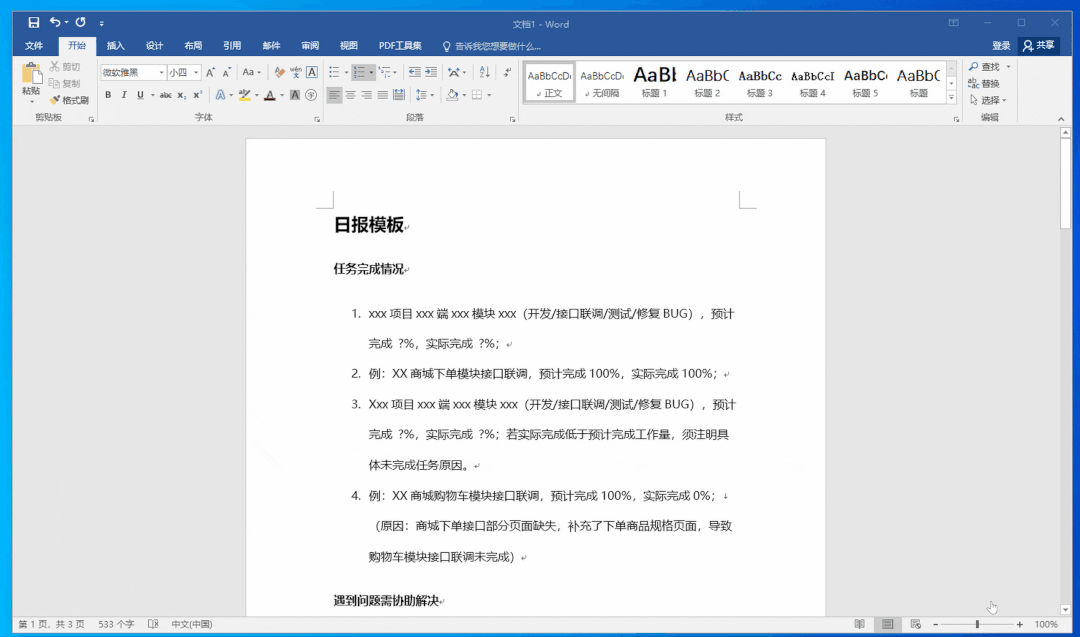This screenshot has height=637, width=1080.
Task: Switch to the PDF工具集 tab
Action: (x=400, y=45)
